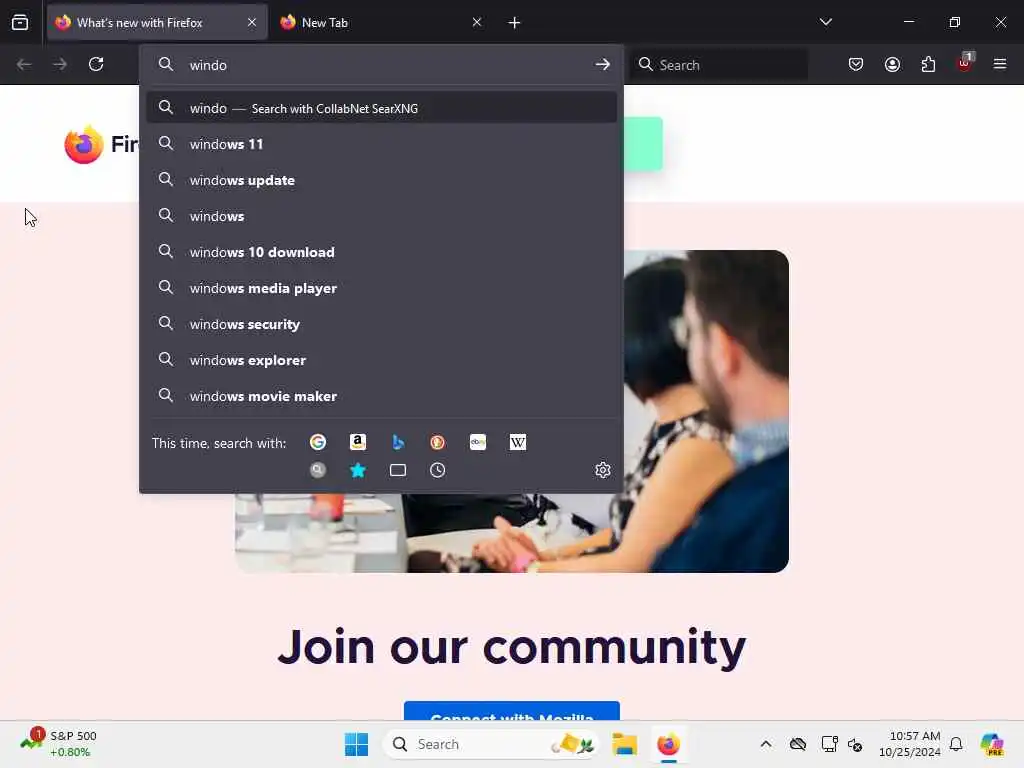Image resolution: width=1024 pixels, height=768 pixels.
Task: Search open tabs using the tab icon
Action: [398, 470]
